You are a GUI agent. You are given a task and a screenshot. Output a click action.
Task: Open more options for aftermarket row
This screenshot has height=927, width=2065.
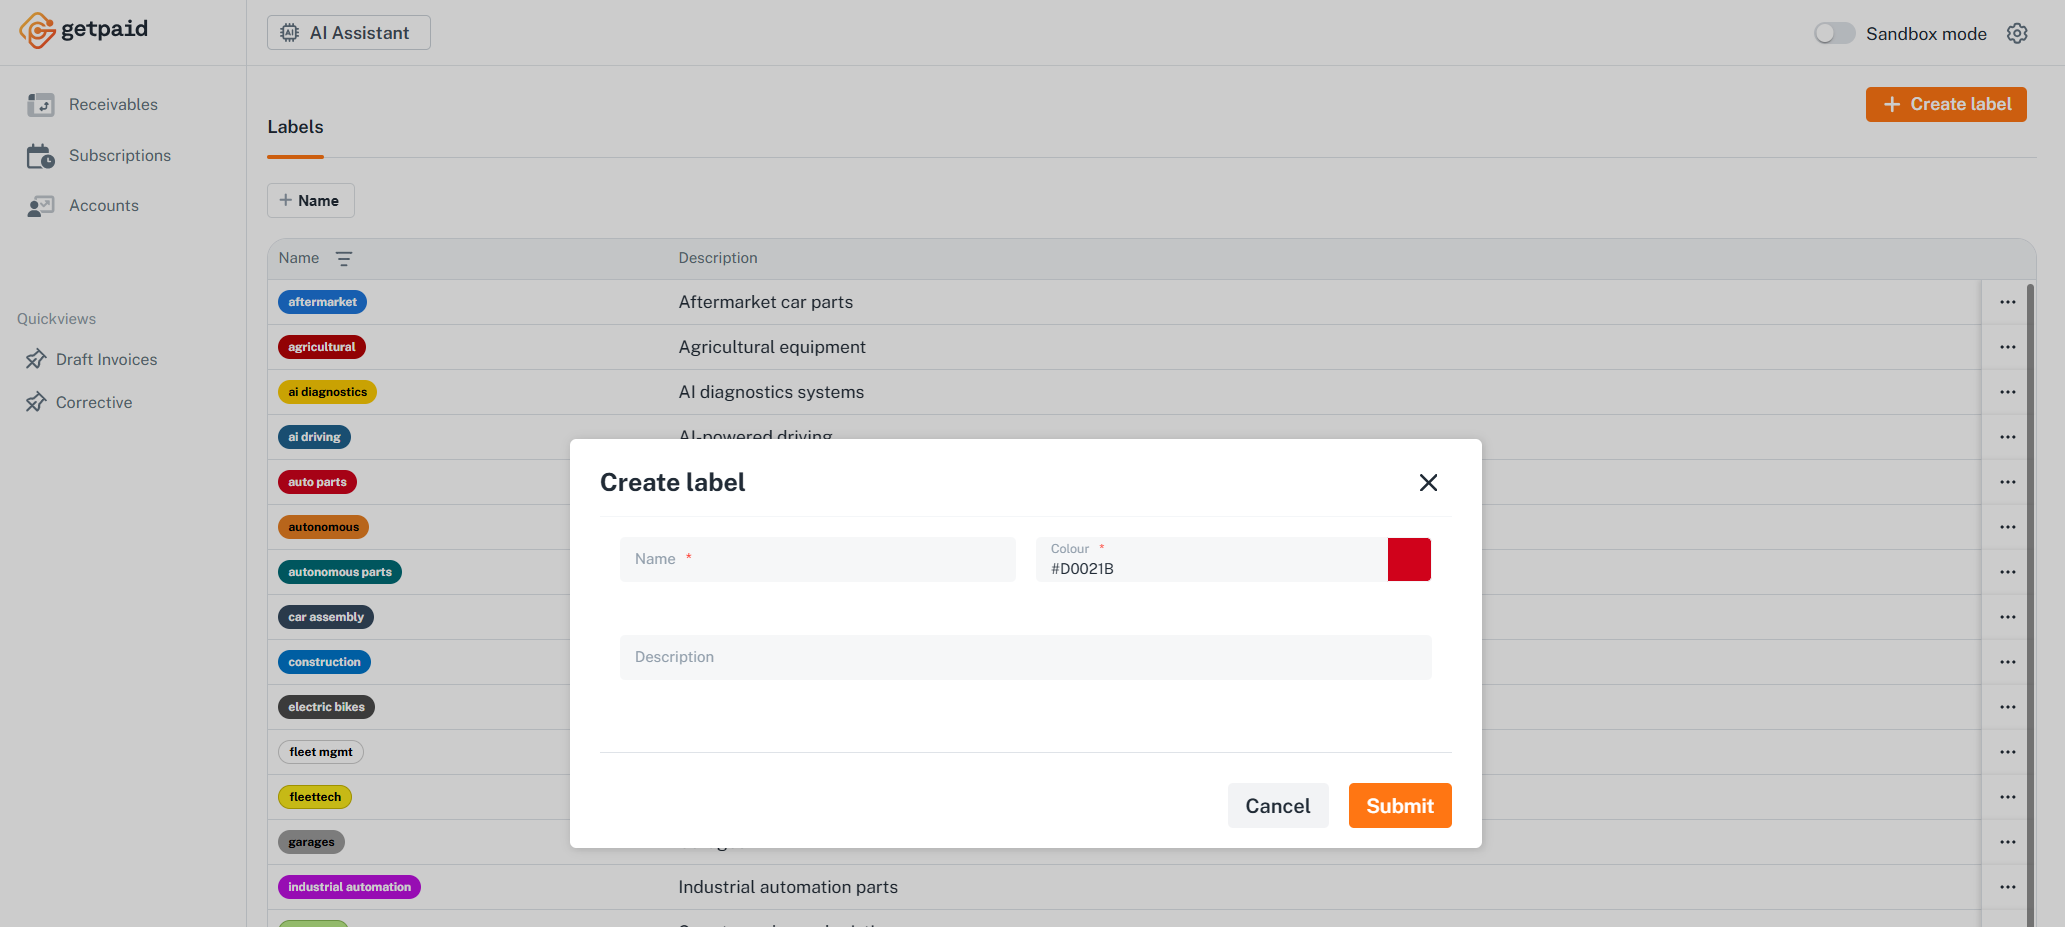(2007, 302)
